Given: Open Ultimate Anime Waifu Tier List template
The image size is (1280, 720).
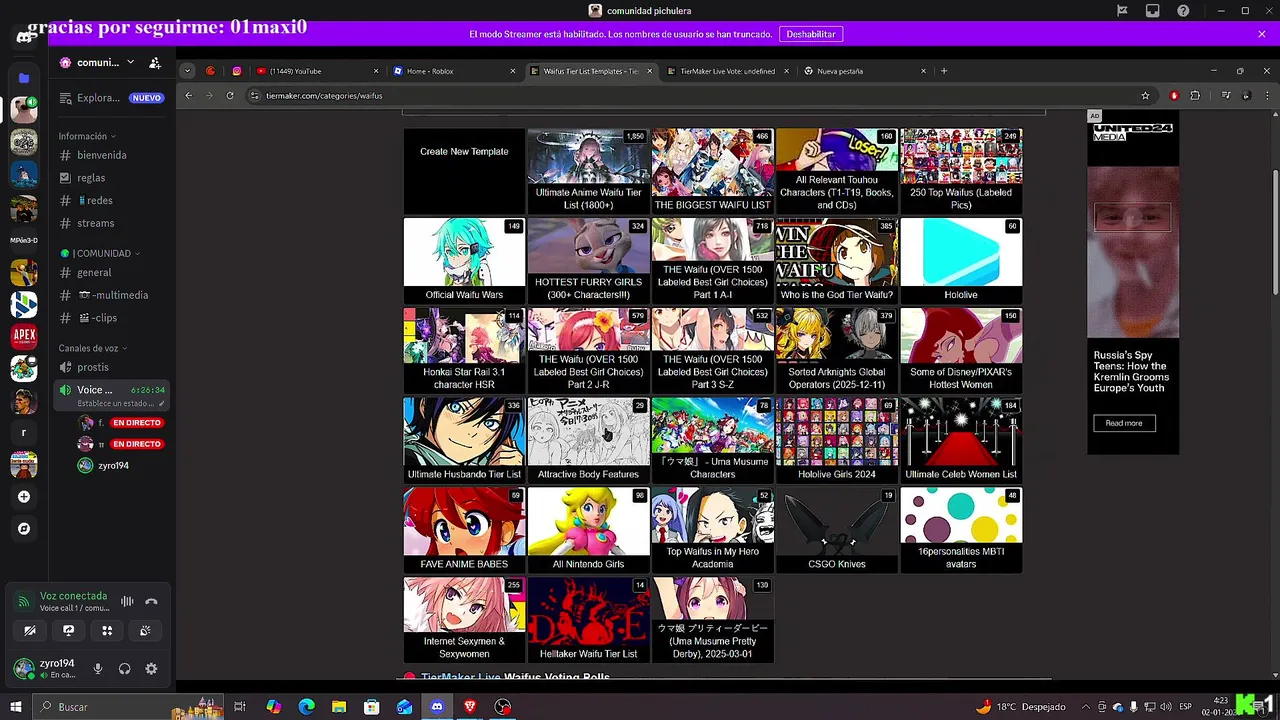Looking at the screenshot, I should tap(588, 171).
